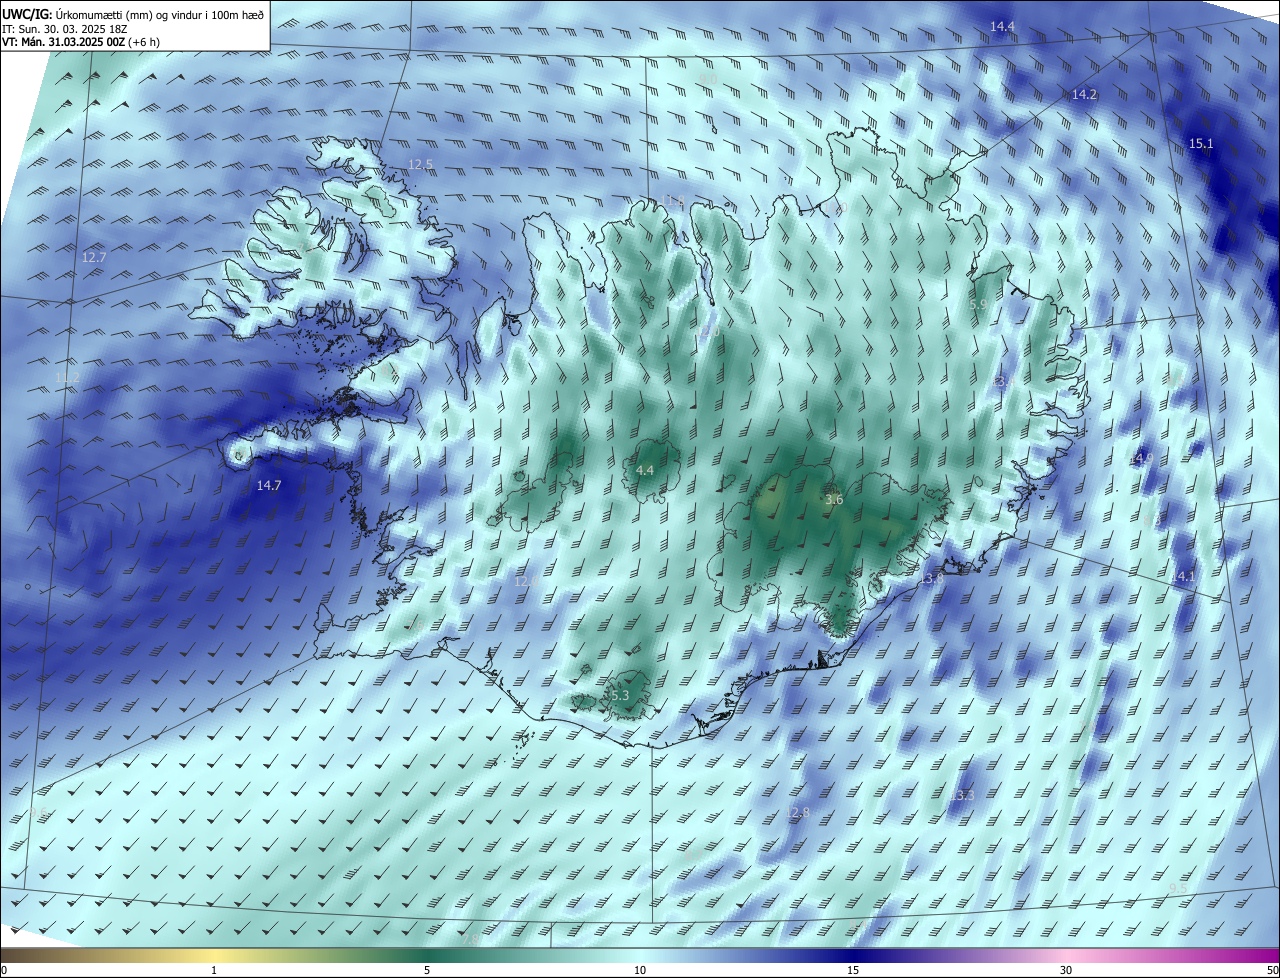Click the 12.5 value label on the map
Image resolution: width=1280 pixels, height=978 pixels.
click(421, 165)
